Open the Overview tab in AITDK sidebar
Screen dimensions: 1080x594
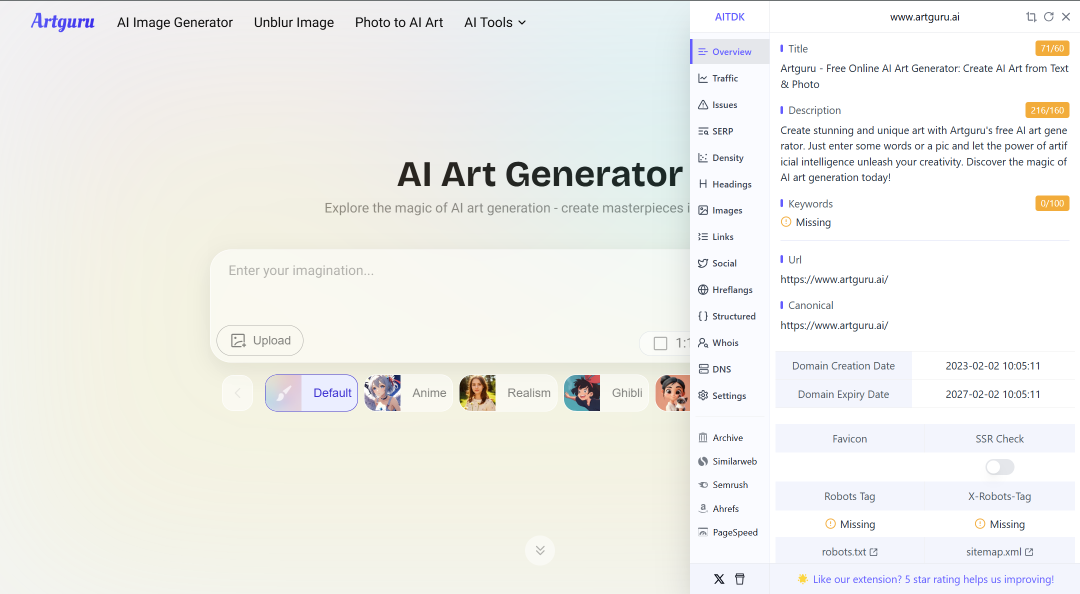pyautogui.click(x=729, y=52)
